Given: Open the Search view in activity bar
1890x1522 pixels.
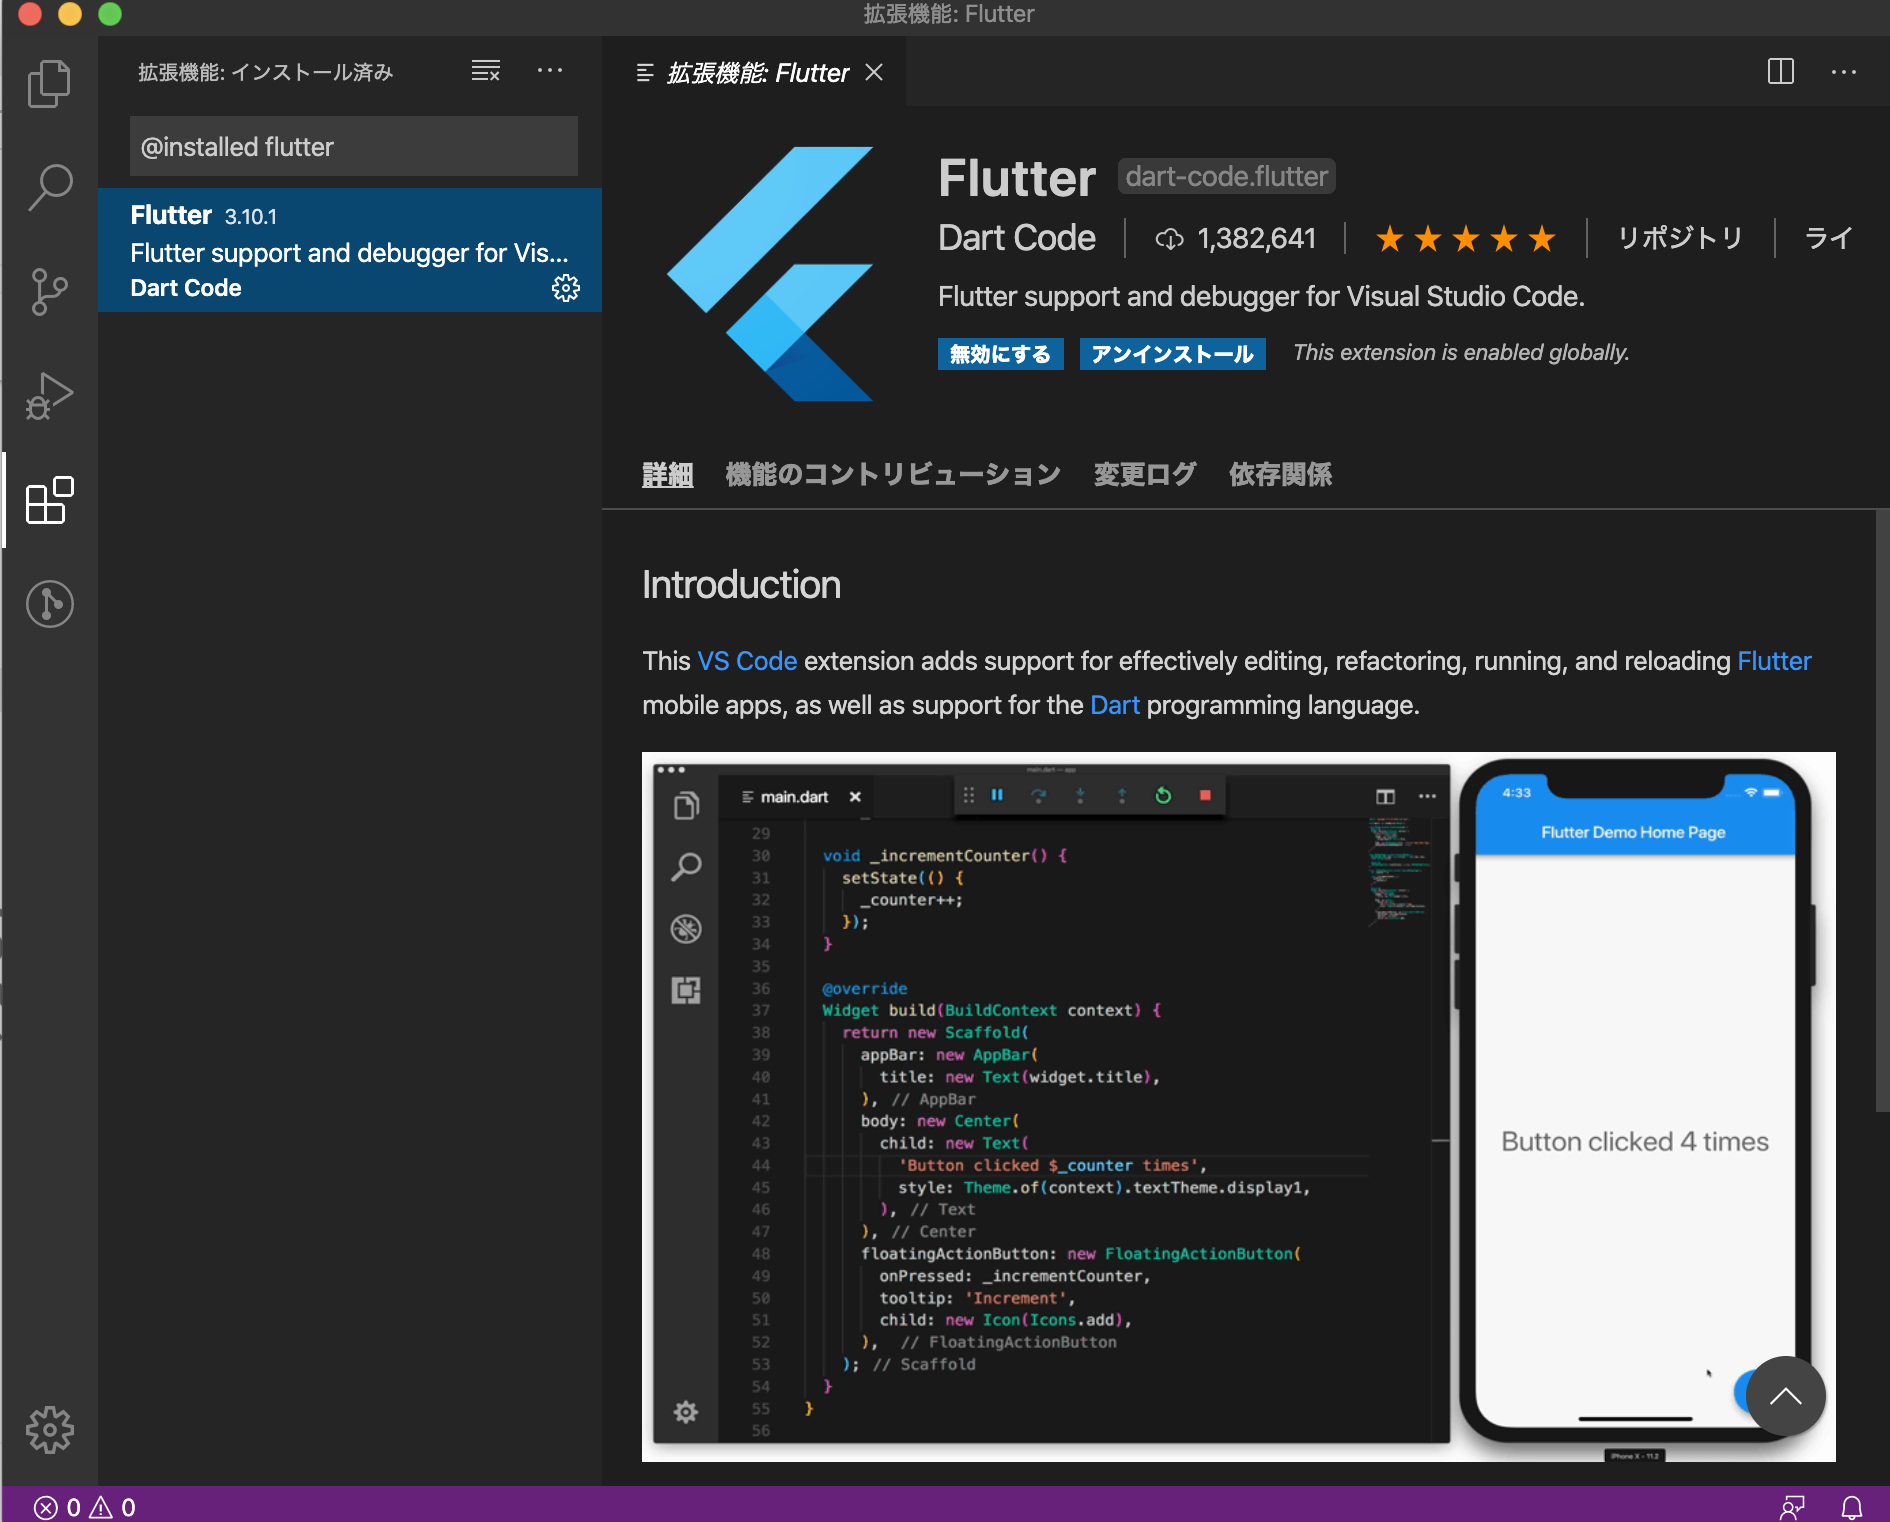Looking at the screenshot, I should pyautogui.click(x=49, y=187).
